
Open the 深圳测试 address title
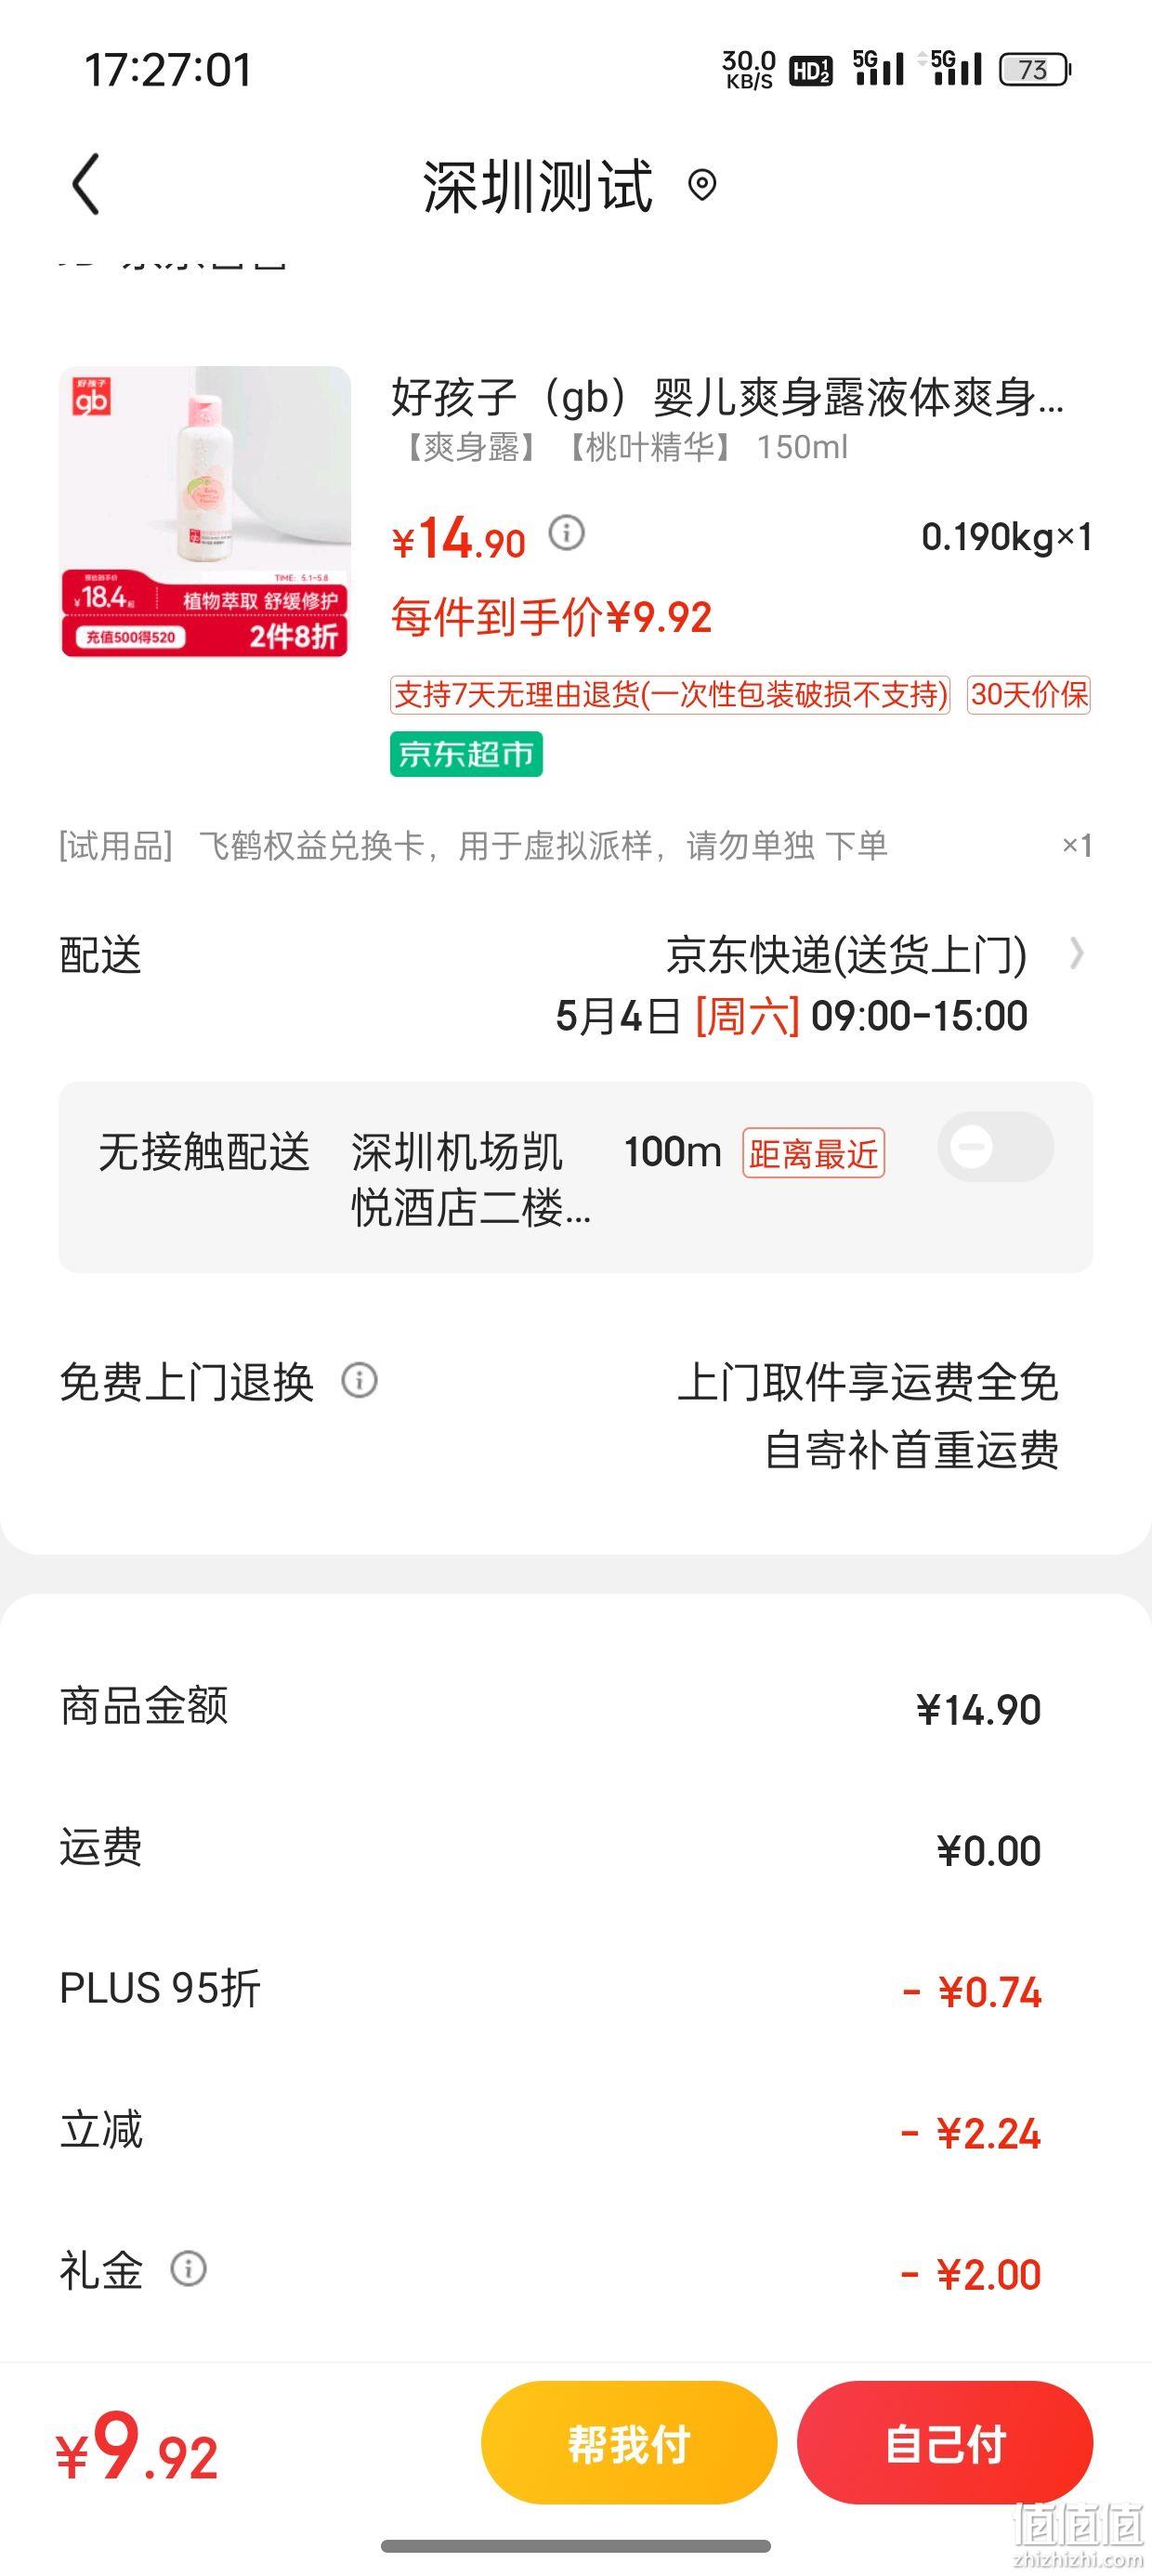[538, 186]
